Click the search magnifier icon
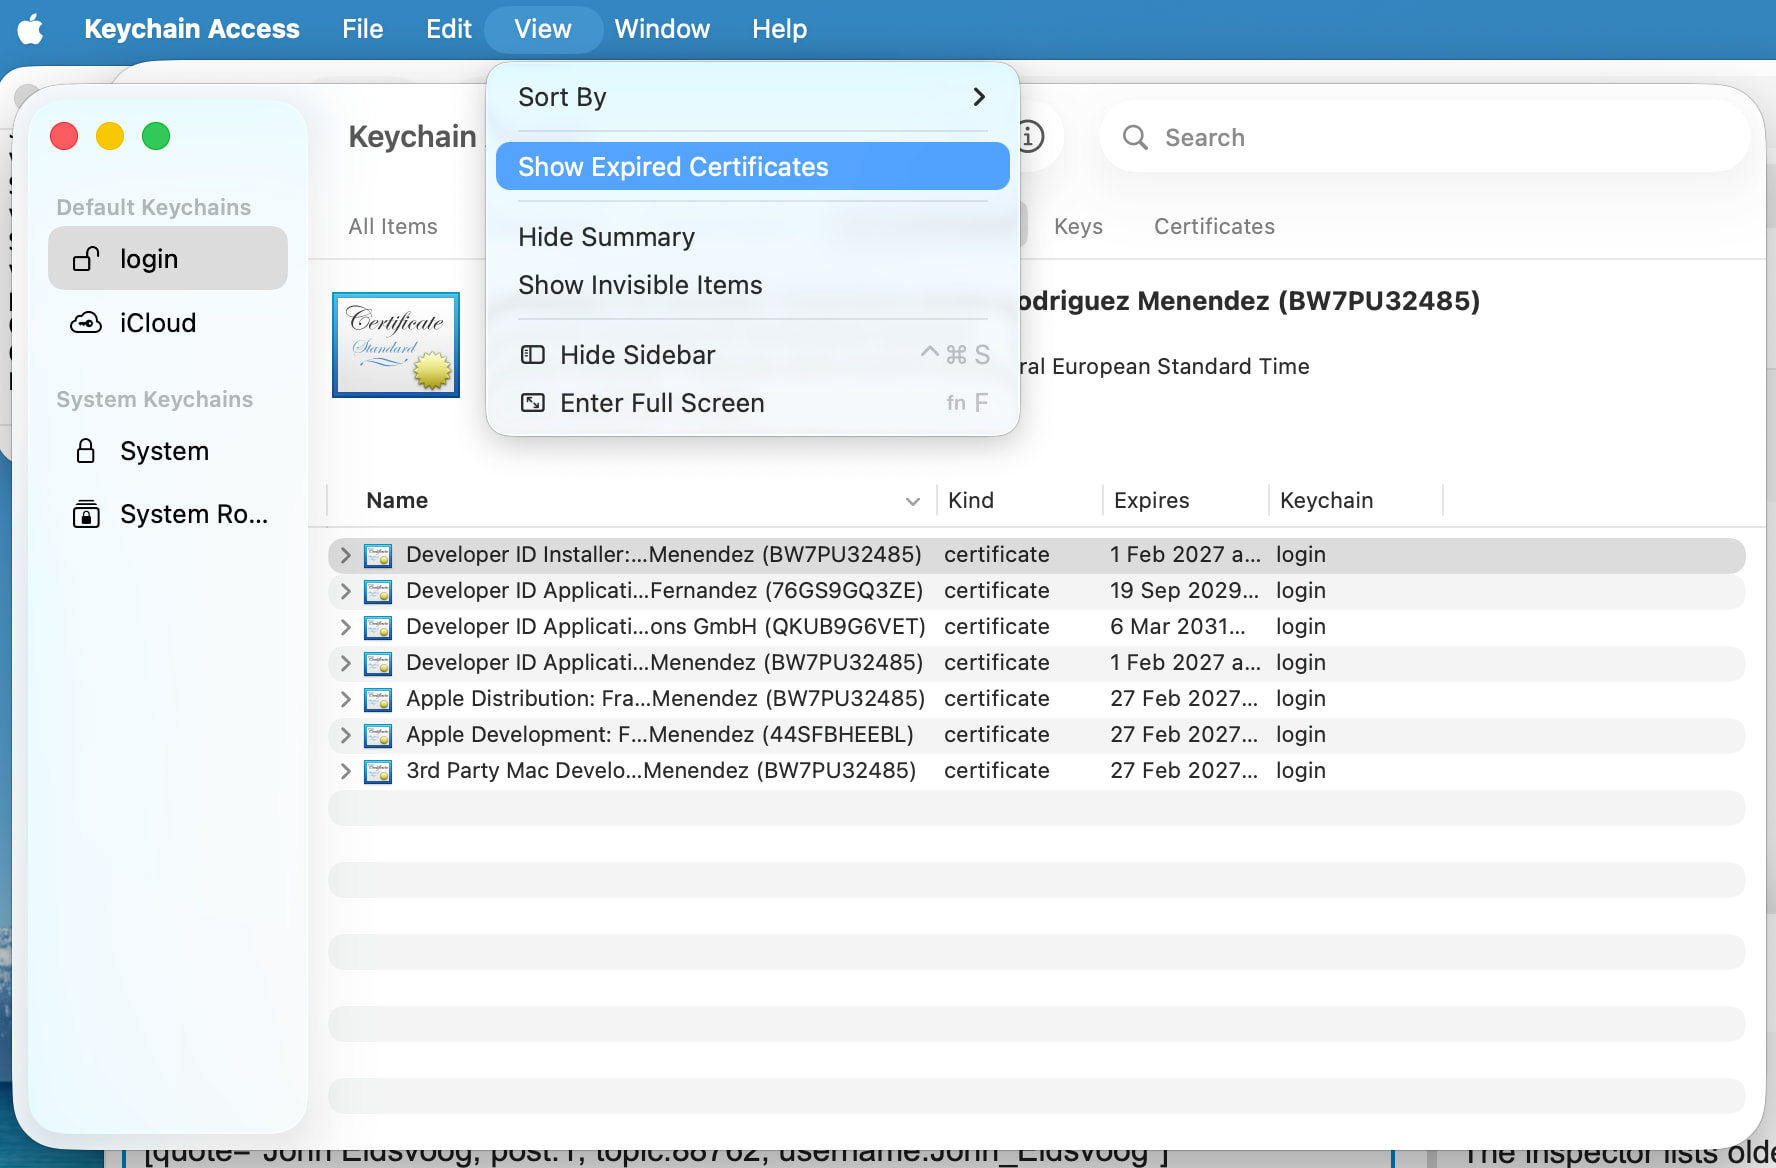 pos(1135,137)
